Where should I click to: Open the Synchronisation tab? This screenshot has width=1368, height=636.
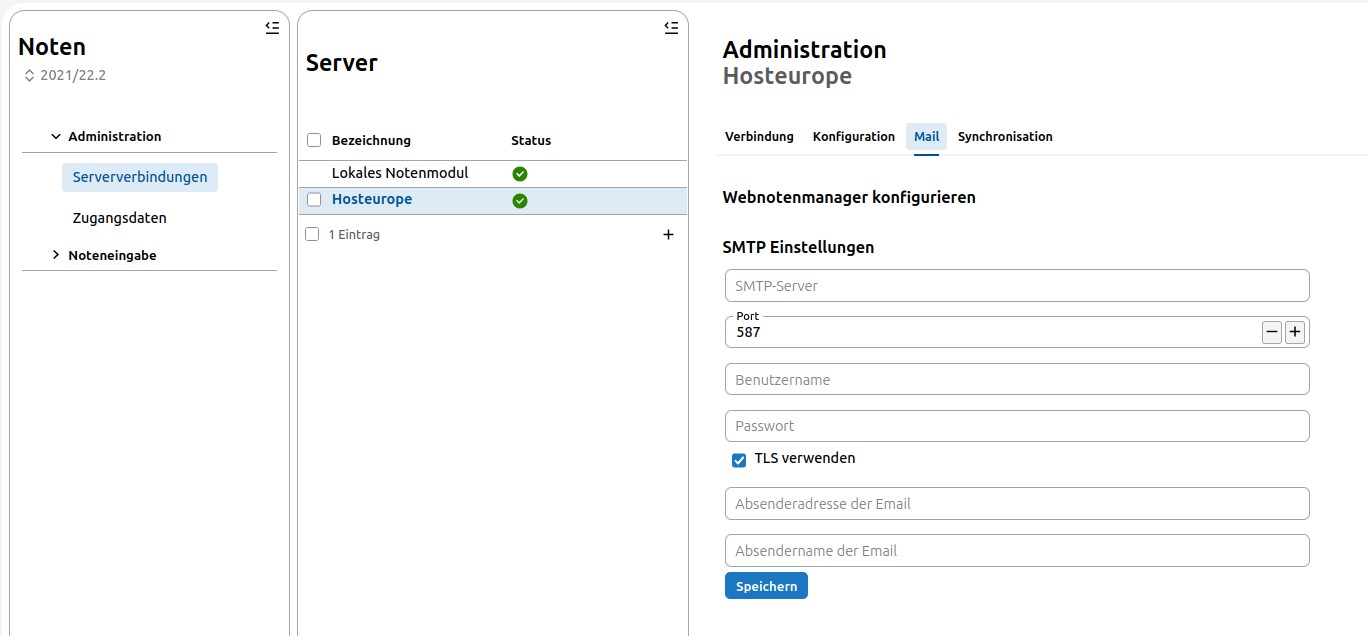point(1004,137)
